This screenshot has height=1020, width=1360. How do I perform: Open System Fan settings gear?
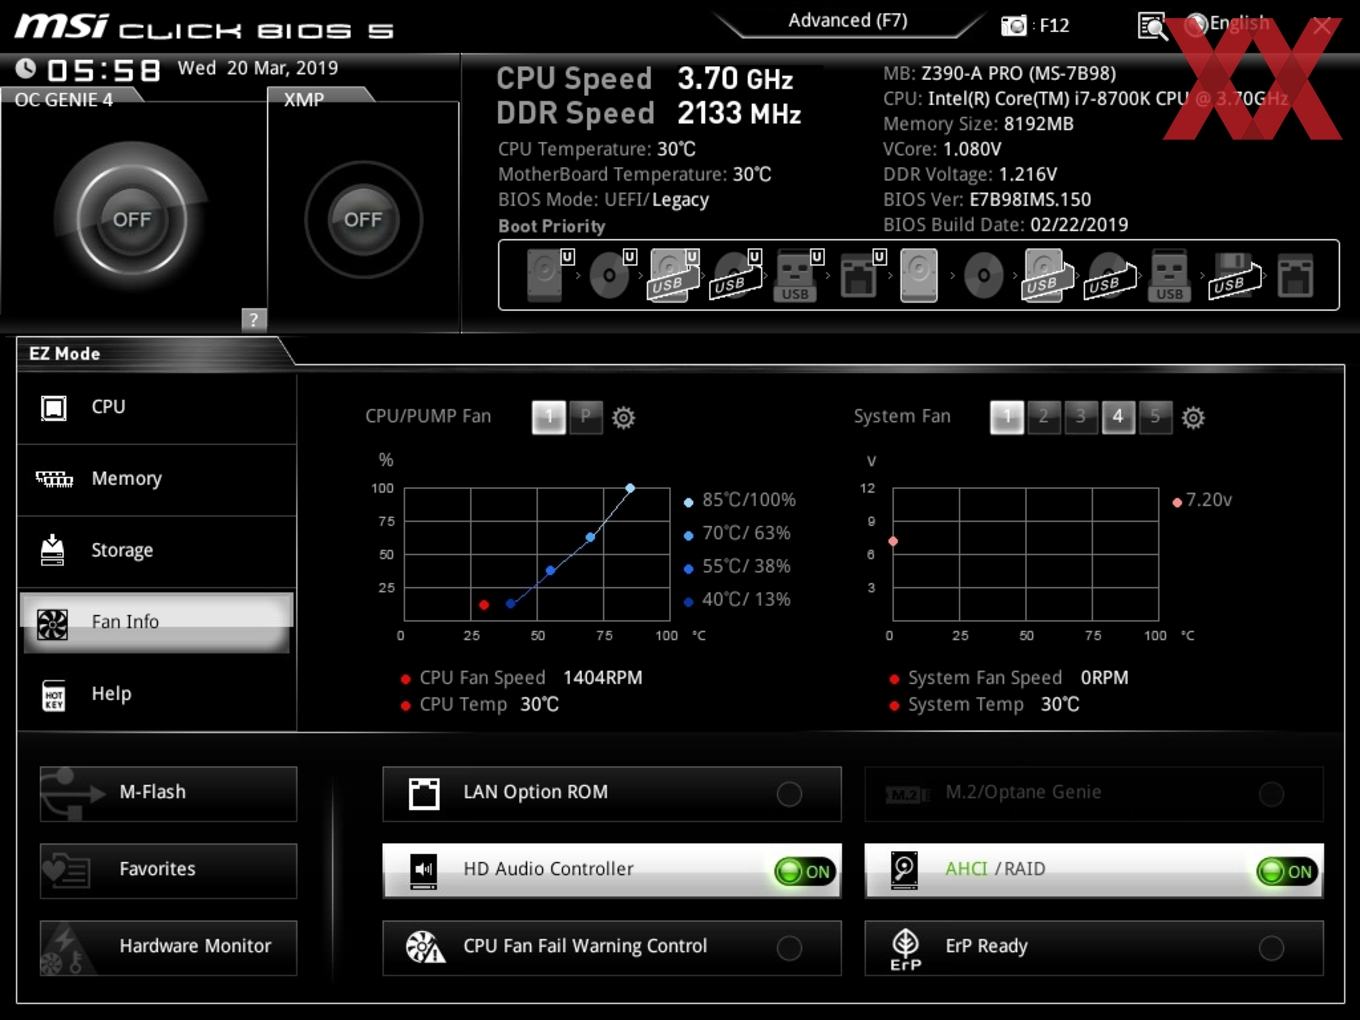pos(1193,417)
